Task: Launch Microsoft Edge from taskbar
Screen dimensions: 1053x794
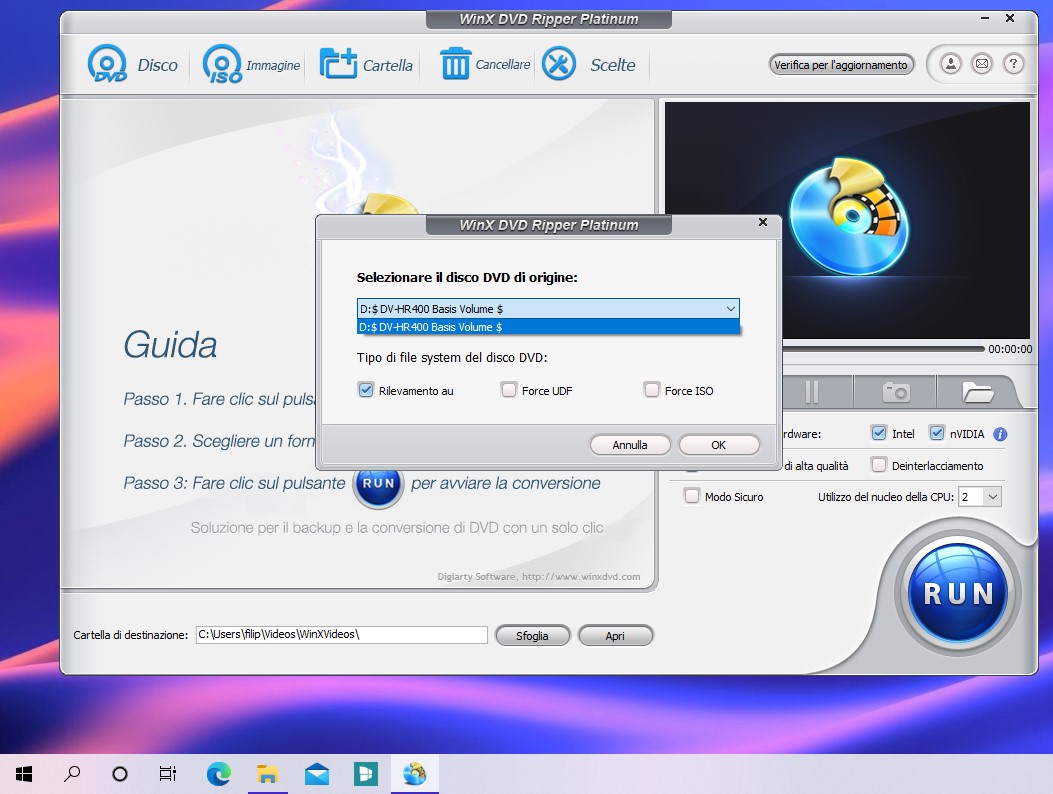Action: click(219, 774)
